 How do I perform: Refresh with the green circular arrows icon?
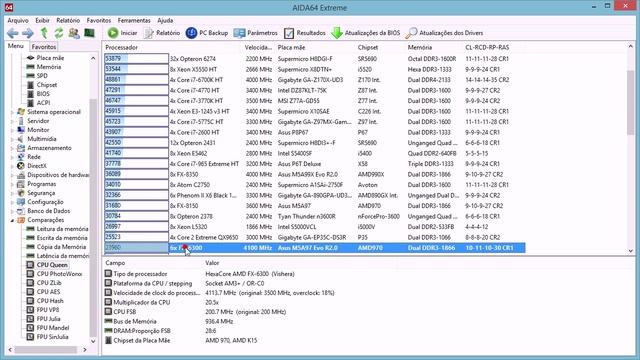59,33
